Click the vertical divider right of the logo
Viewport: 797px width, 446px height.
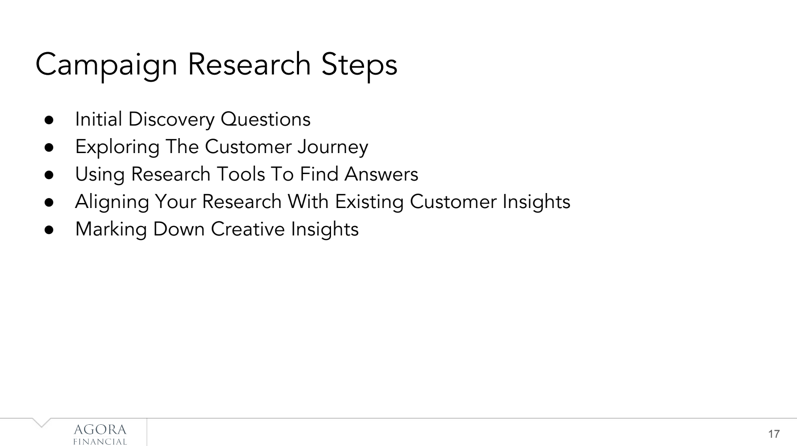[x=147, y=432]
